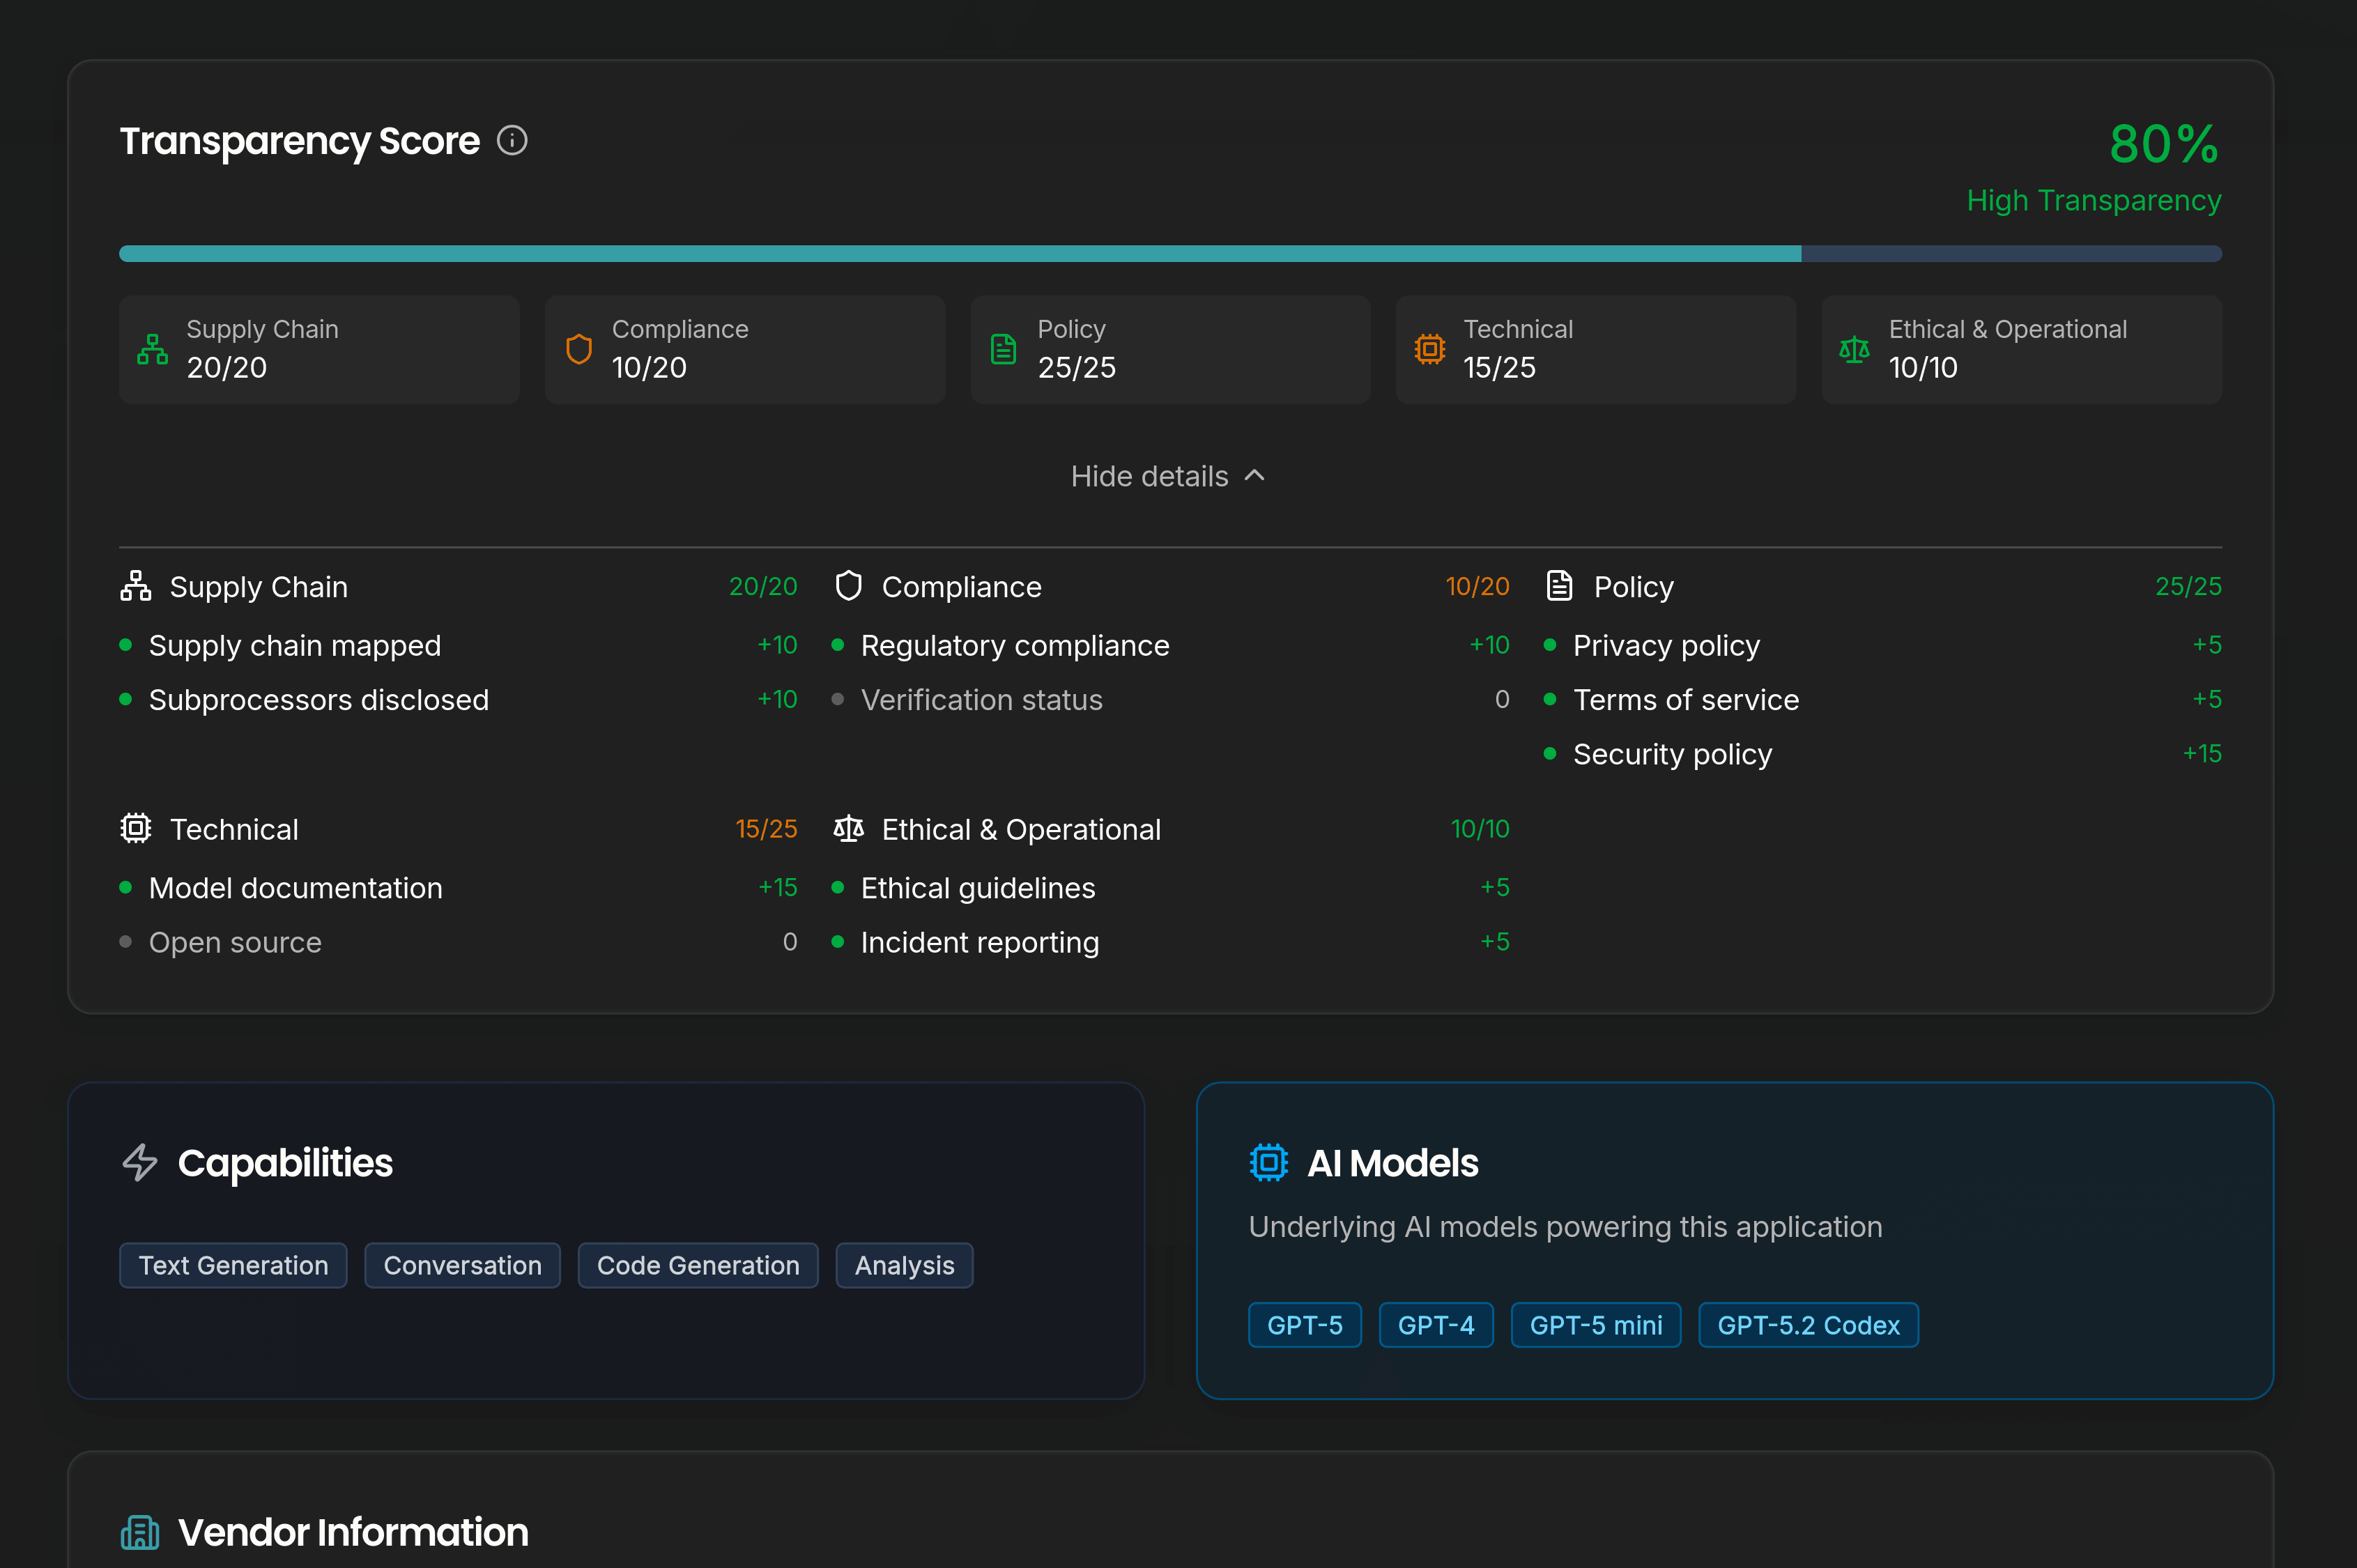The height and width of the screenshot is (1568, 2357).
Task: Click the orange Technical chip icon
Action: pos(1429,349)
